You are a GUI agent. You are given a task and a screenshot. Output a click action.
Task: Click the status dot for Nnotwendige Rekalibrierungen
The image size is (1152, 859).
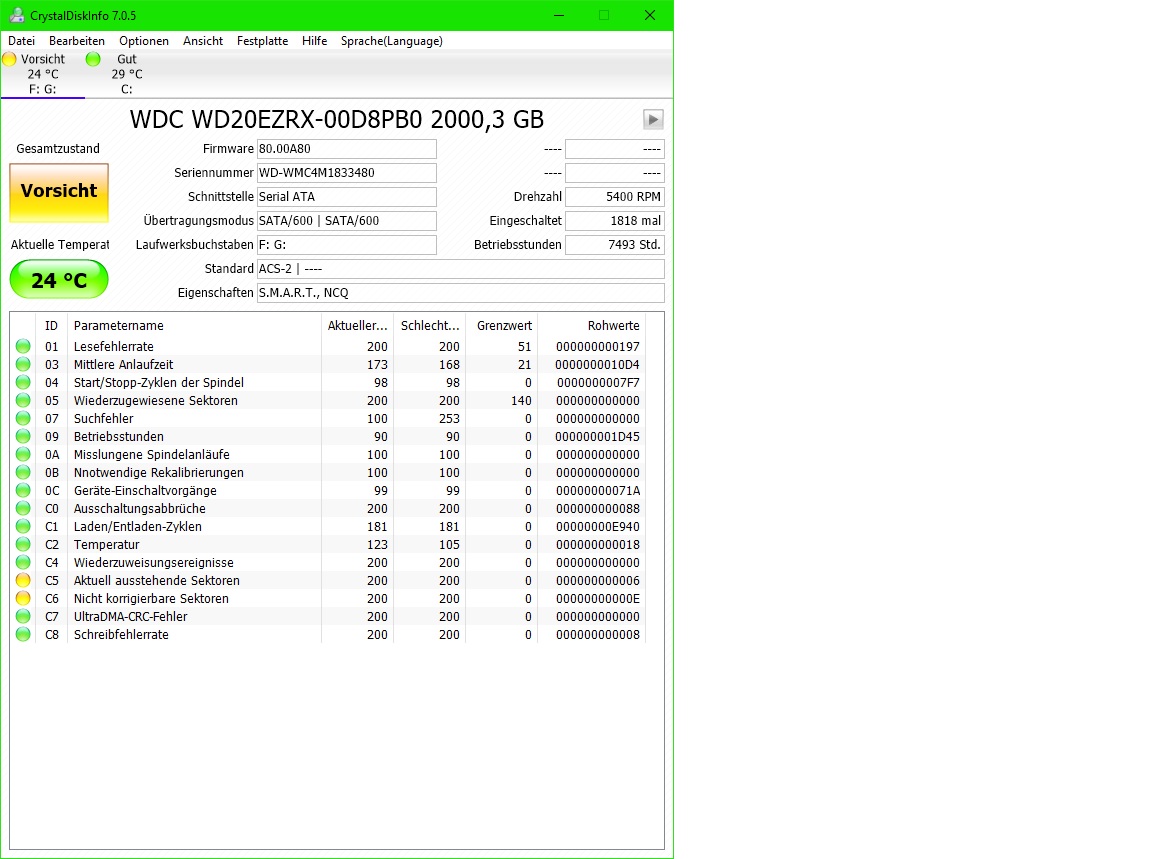tap(24, 472)
